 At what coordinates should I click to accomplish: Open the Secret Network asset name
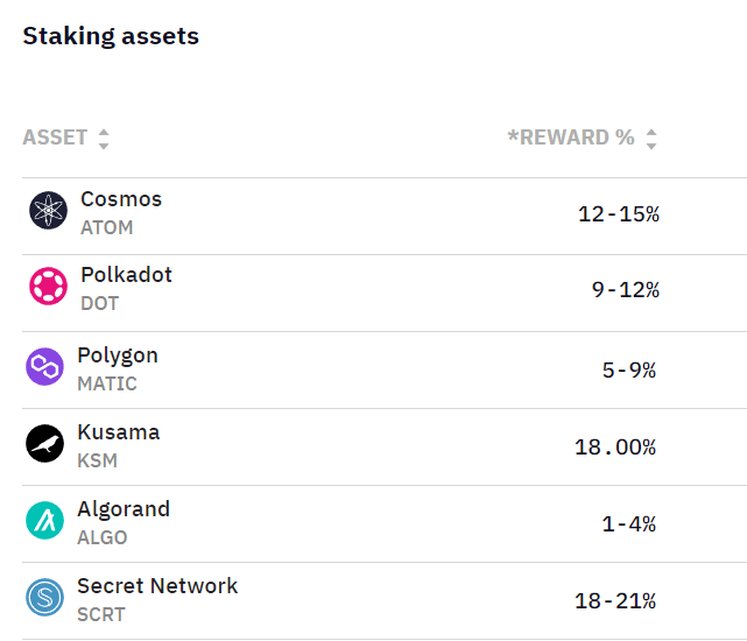point(158,586)
